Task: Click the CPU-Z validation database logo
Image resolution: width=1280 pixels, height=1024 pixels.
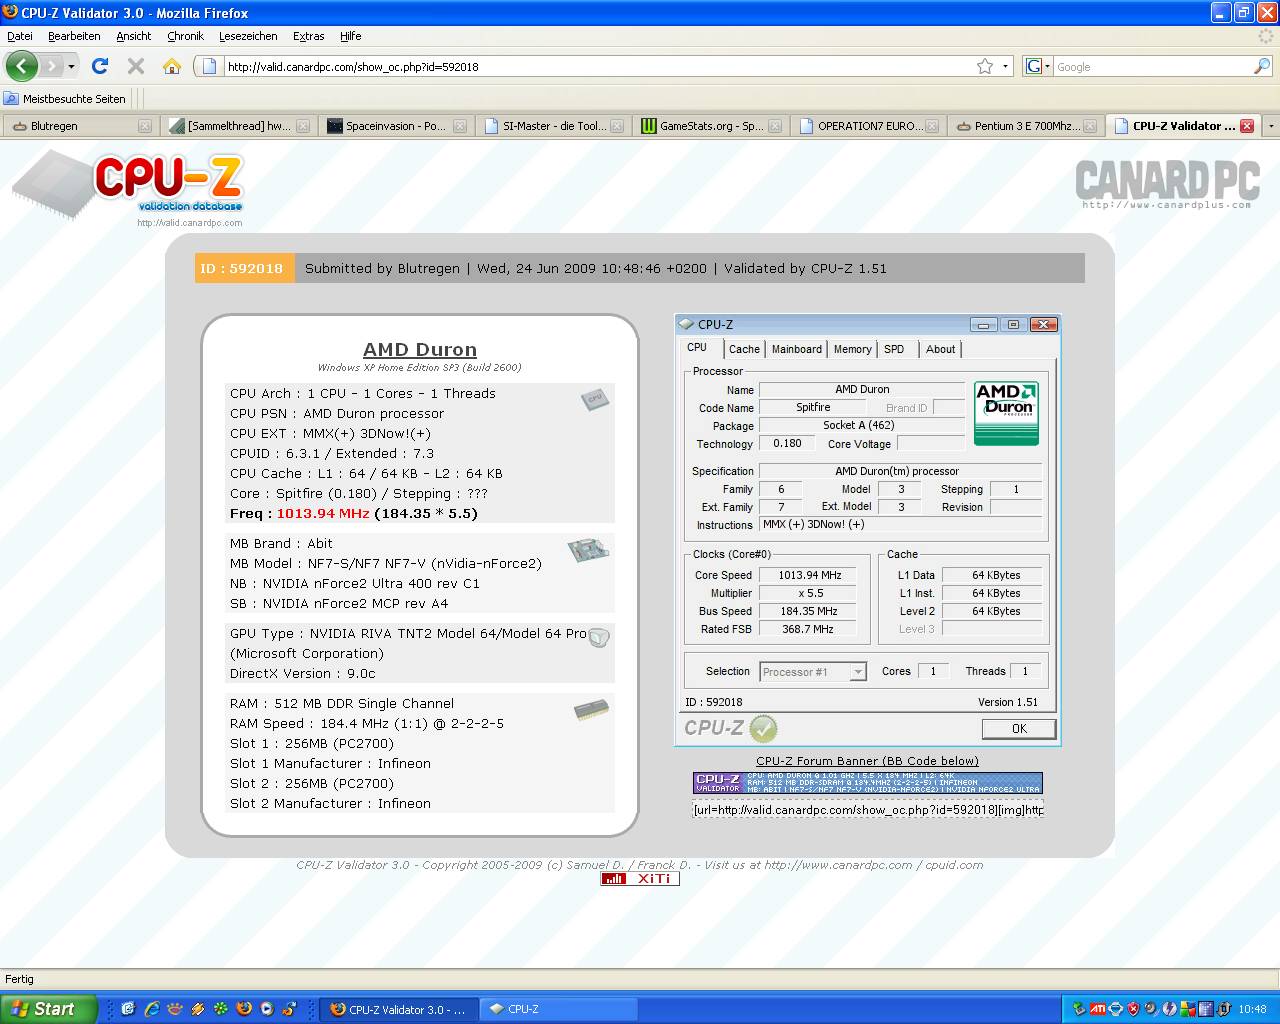Action: [128, 184]
